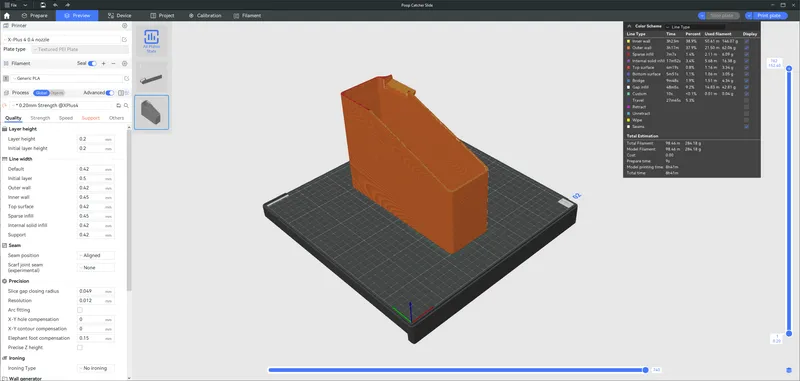
Task: Open the printer preset dropdown
Action: (61, 39)
